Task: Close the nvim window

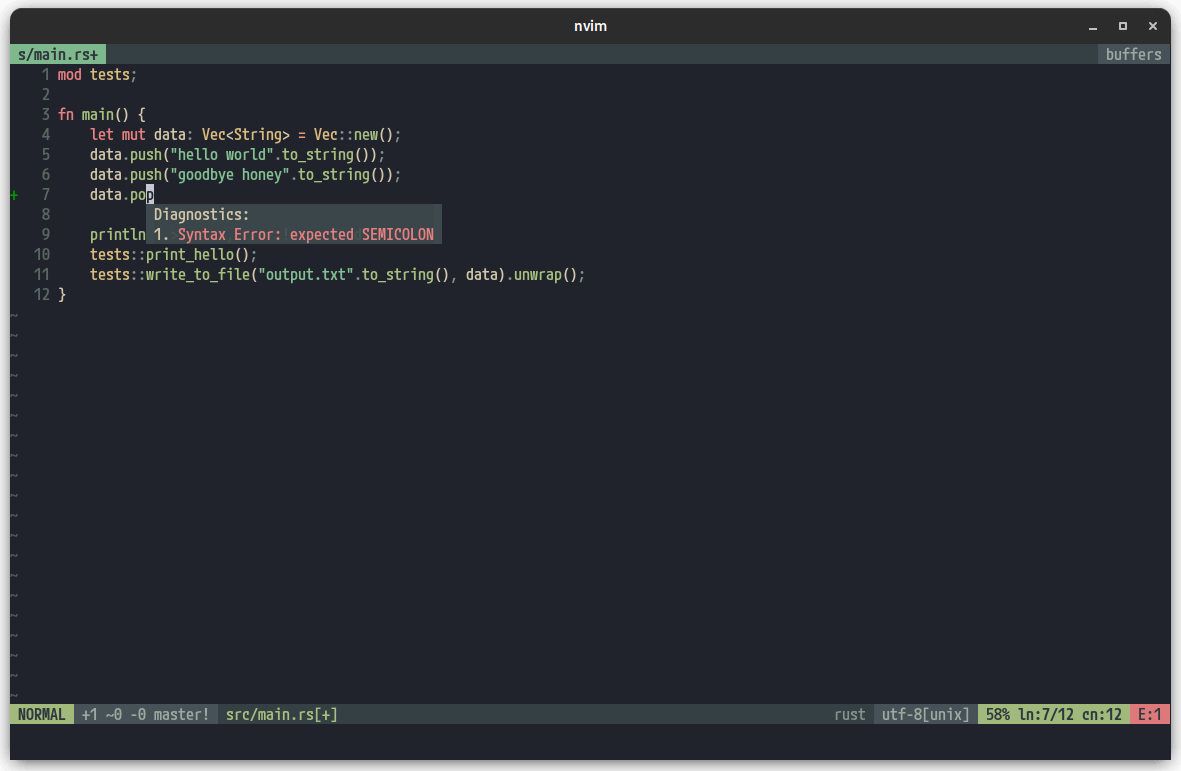Action: tap(1153, 26)
